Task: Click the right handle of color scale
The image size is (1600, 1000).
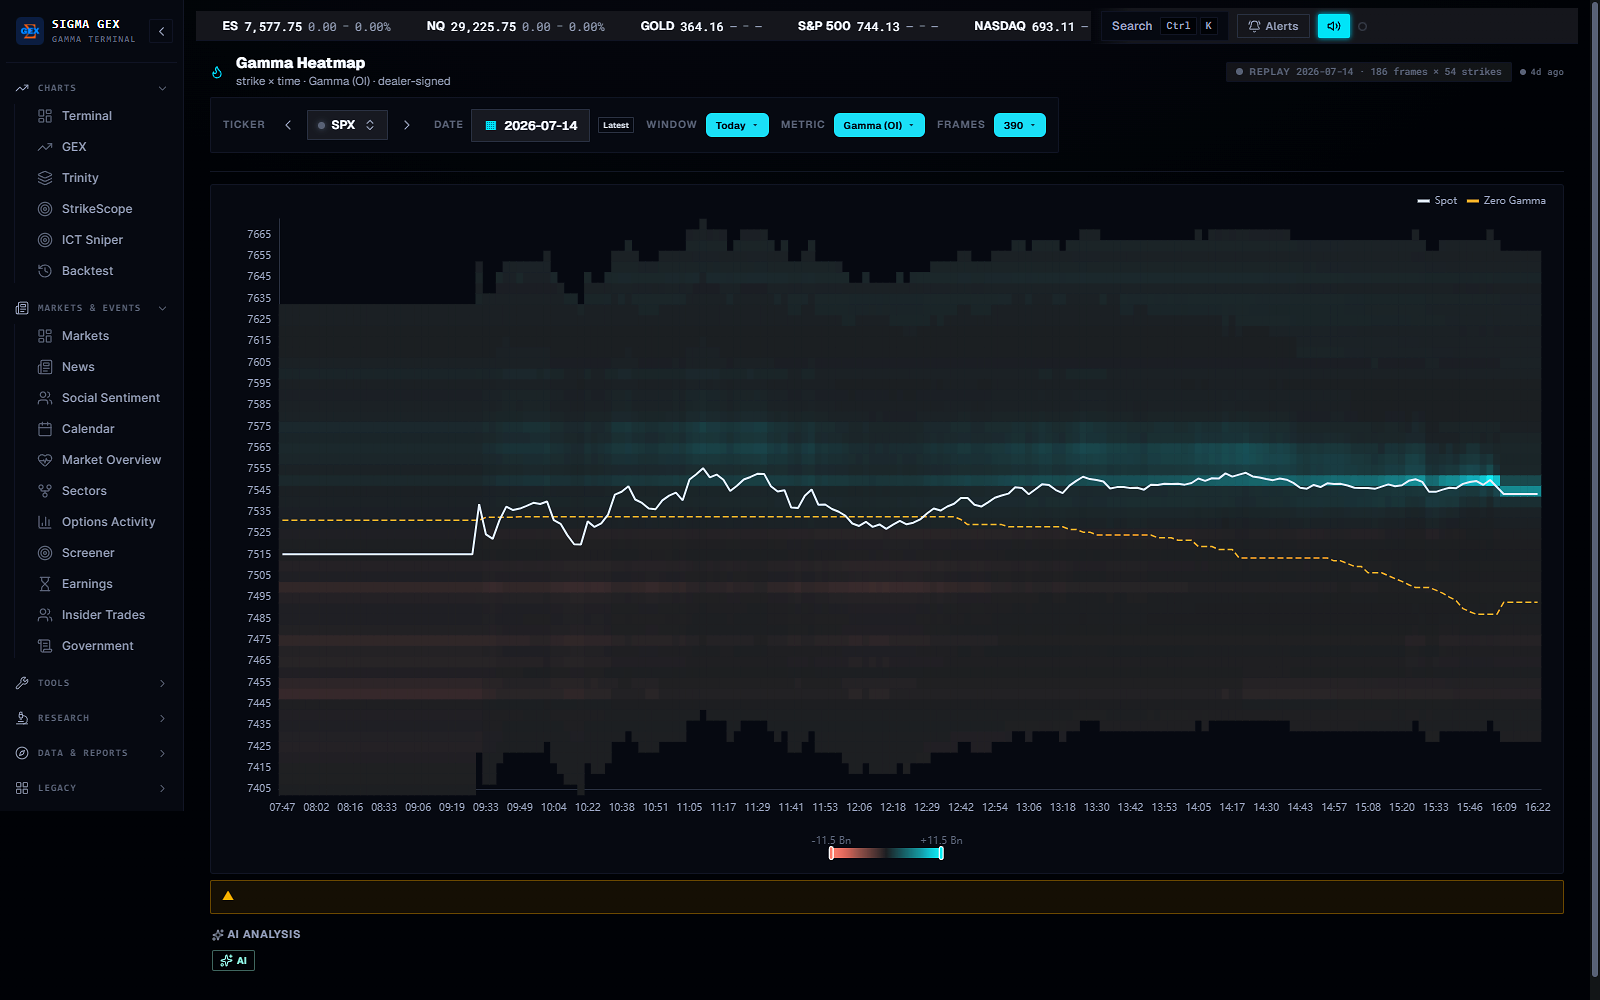Action: [941, 853]
